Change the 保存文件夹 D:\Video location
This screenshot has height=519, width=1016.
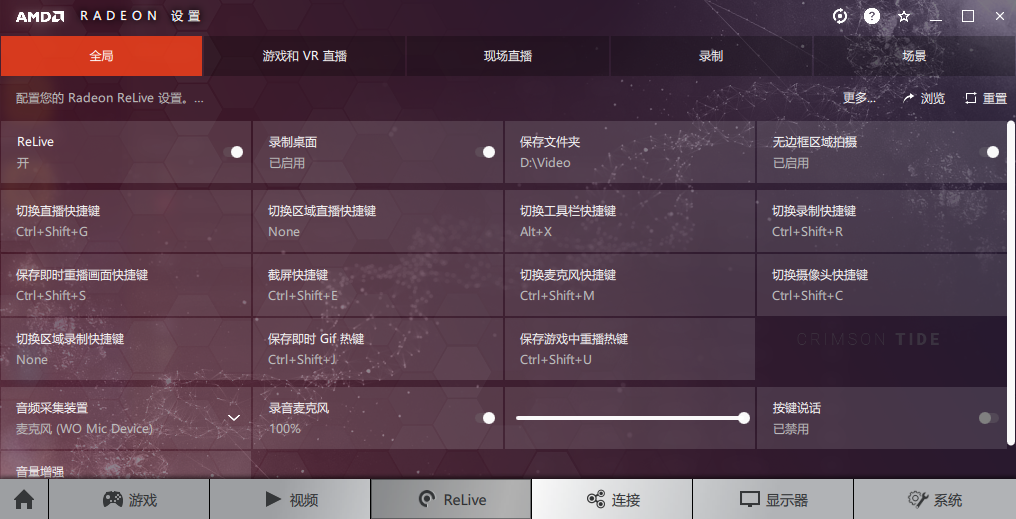(629, 152)
